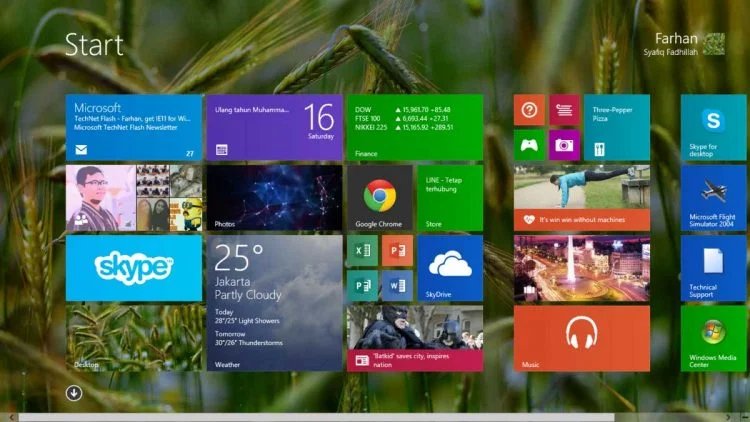Image resolution: width=750 pixels, height=422 pixels.
Task: Launch Excel small tile
Action: (362, 250)
